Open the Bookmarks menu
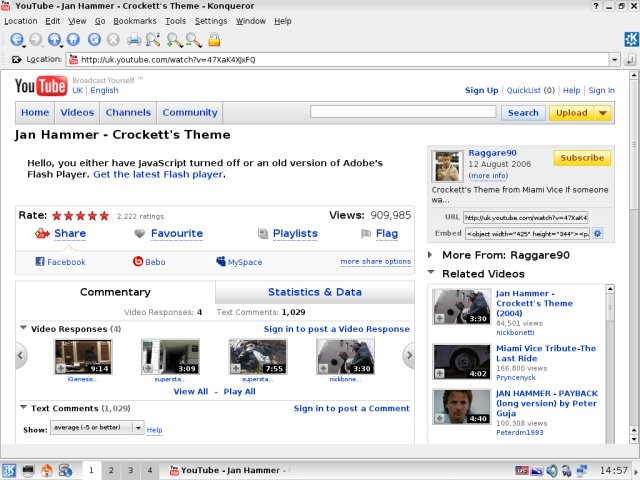 point(134,20)
